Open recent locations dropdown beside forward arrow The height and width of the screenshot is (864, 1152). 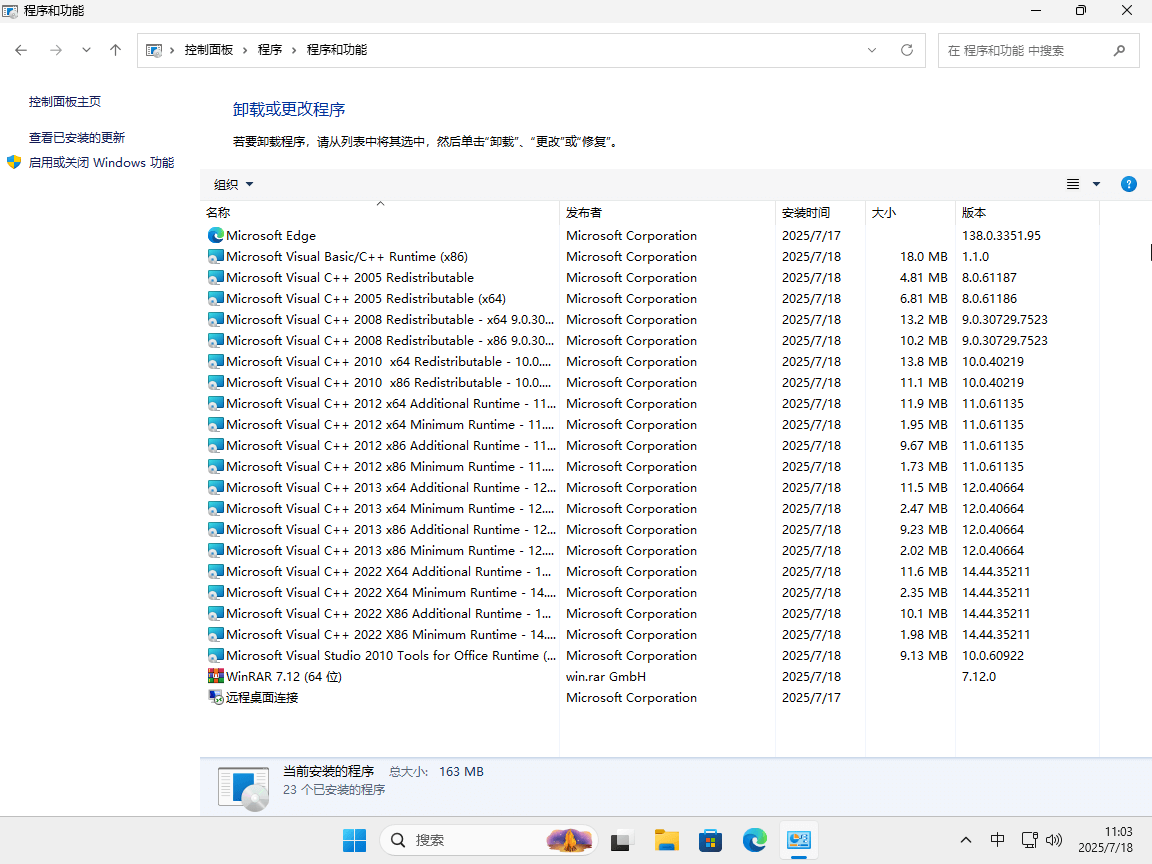[86, 50]
